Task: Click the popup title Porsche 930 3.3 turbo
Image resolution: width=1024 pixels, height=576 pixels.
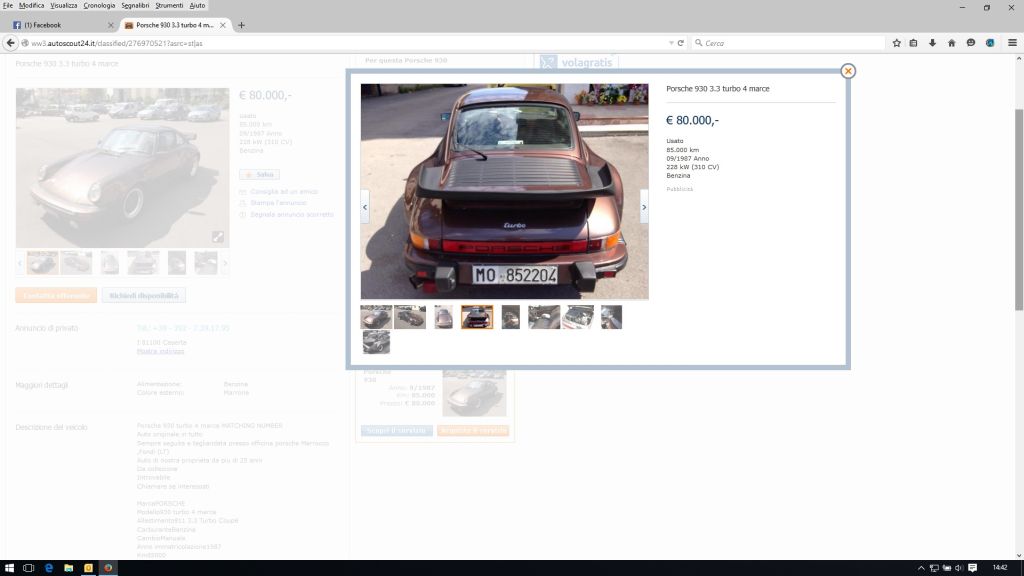Action: point(718,89)
